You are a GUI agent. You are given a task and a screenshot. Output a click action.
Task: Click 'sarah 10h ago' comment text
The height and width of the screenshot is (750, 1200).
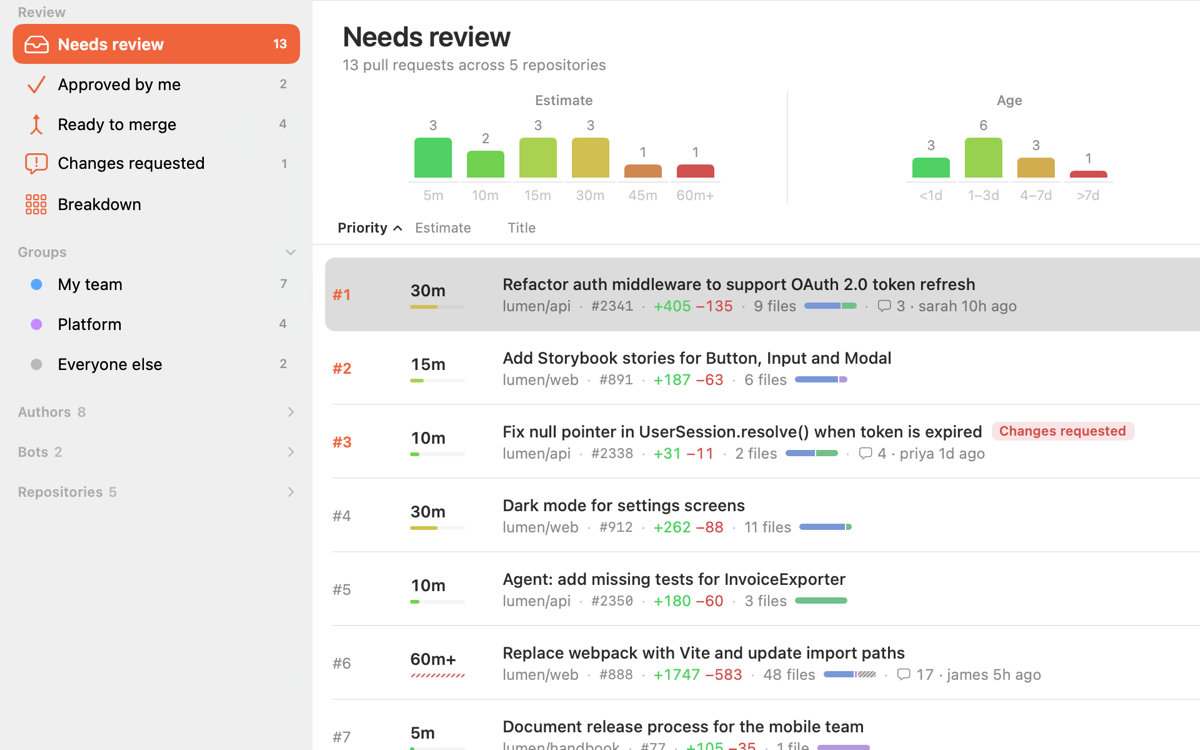pos(967,306)
